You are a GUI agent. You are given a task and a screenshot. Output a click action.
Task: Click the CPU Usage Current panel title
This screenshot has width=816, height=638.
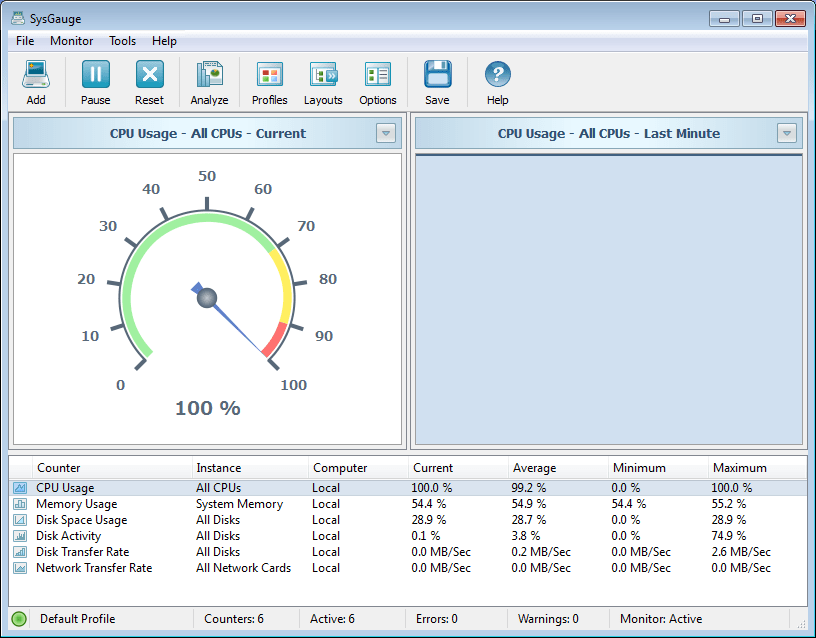point(208,133)
